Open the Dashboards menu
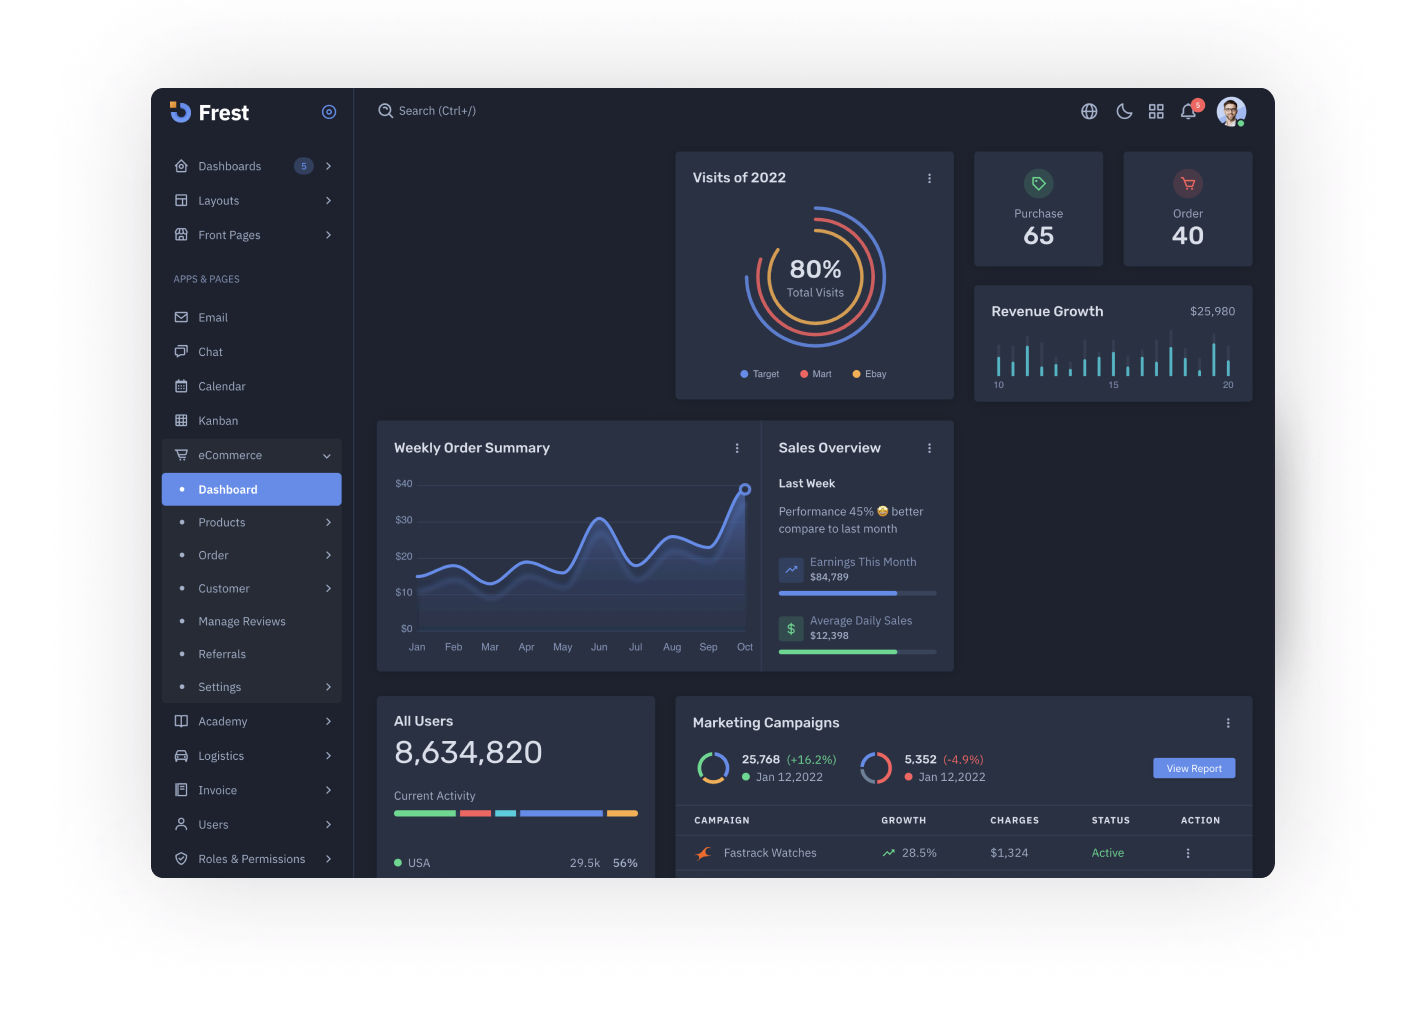This screenshot has width=1425, height=1018. [229, 166]
